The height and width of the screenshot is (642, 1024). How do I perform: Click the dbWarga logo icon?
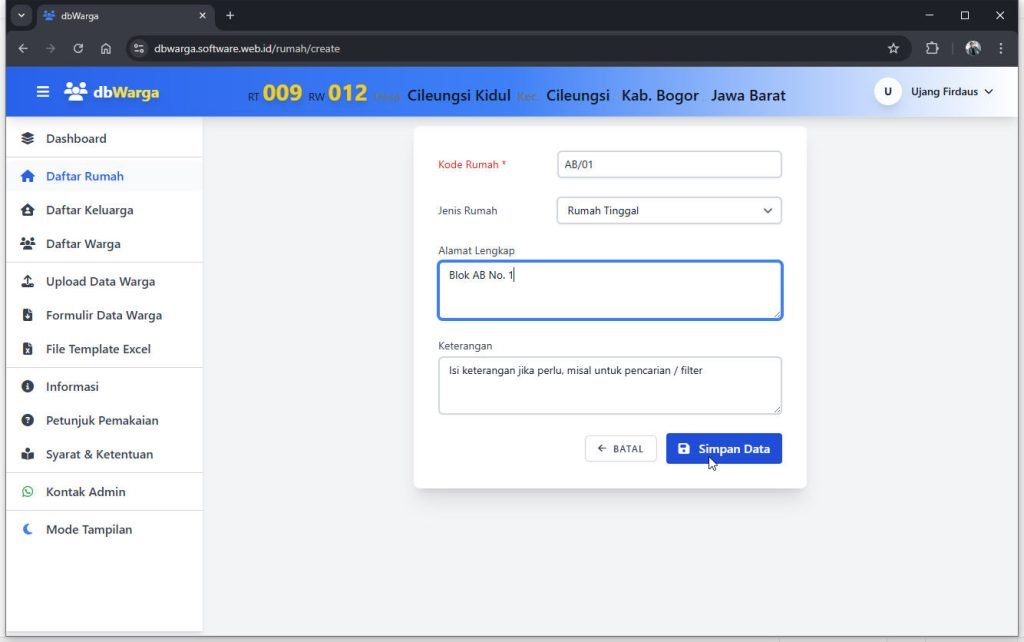click(x=76, y=92)
